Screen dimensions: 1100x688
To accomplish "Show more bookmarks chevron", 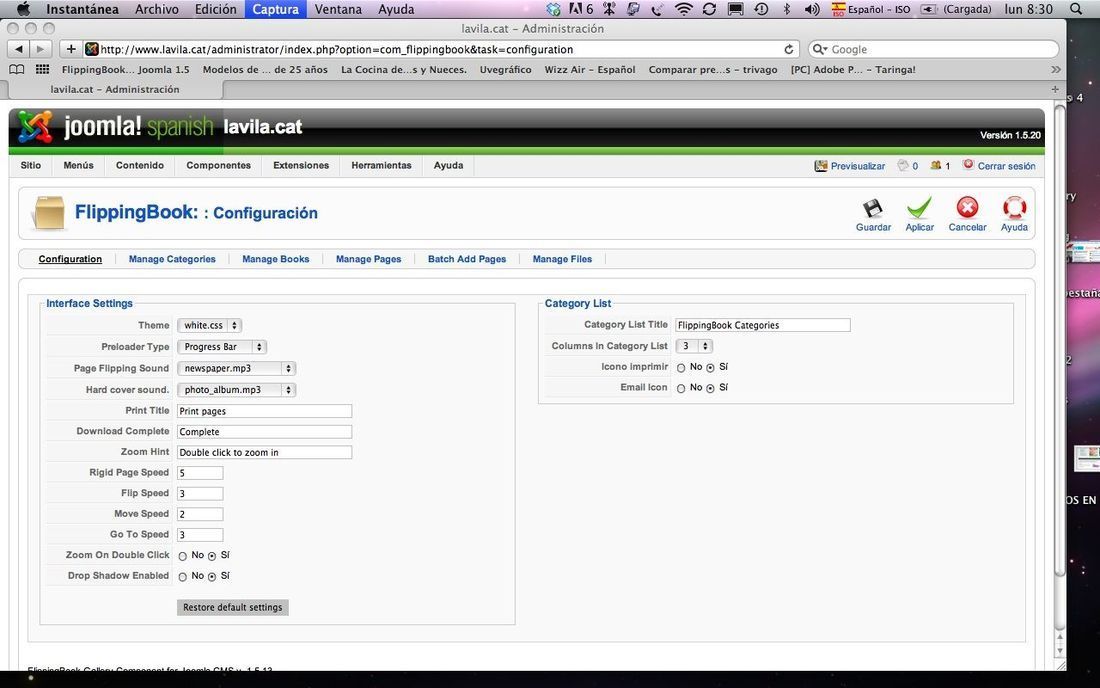I will tap(1055, 69).
